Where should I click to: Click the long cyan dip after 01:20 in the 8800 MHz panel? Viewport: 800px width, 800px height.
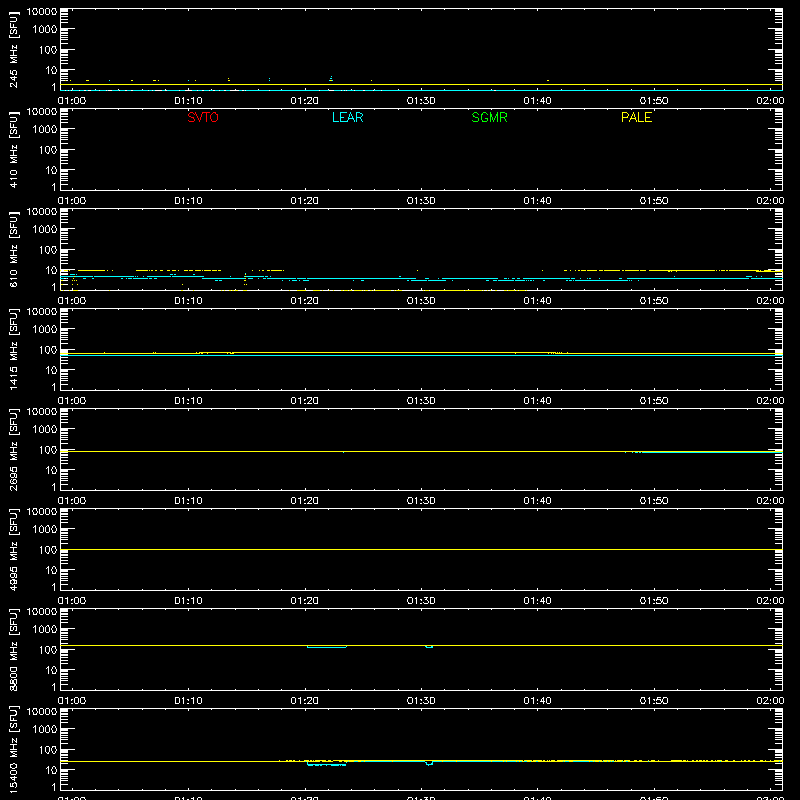pyautogui.click(x=327, y=647)
